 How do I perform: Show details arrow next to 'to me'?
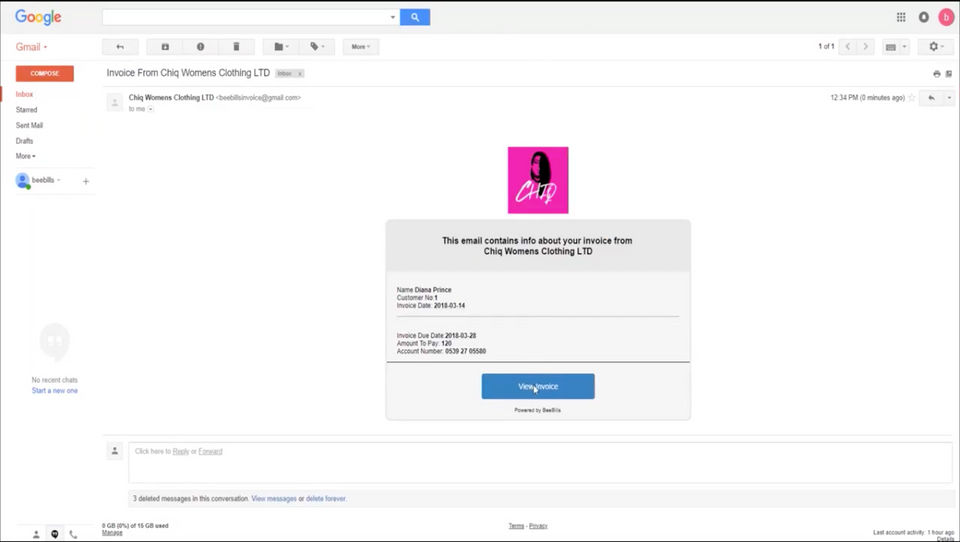[151, 109]
